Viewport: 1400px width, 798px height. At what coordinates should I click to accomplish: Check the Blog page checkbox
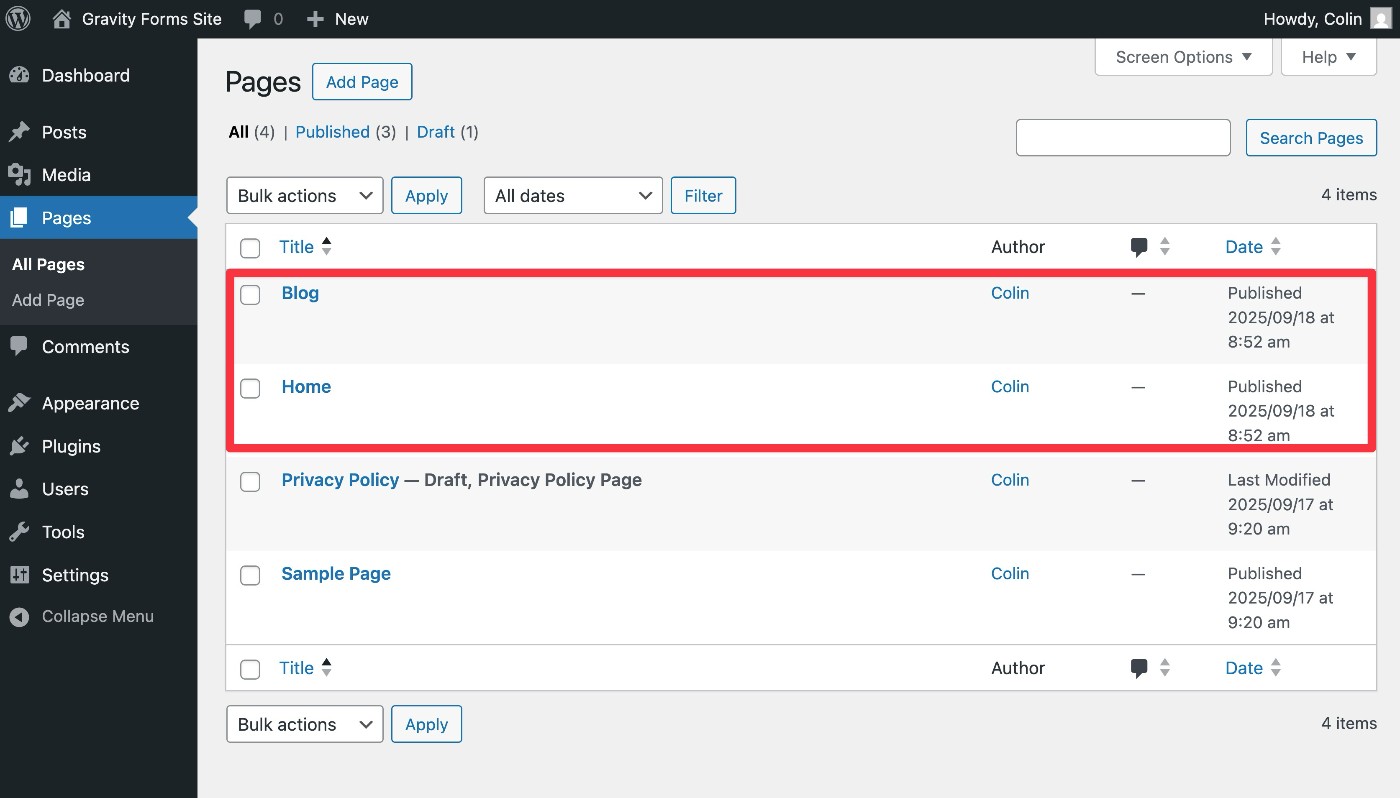coord(250,293)
